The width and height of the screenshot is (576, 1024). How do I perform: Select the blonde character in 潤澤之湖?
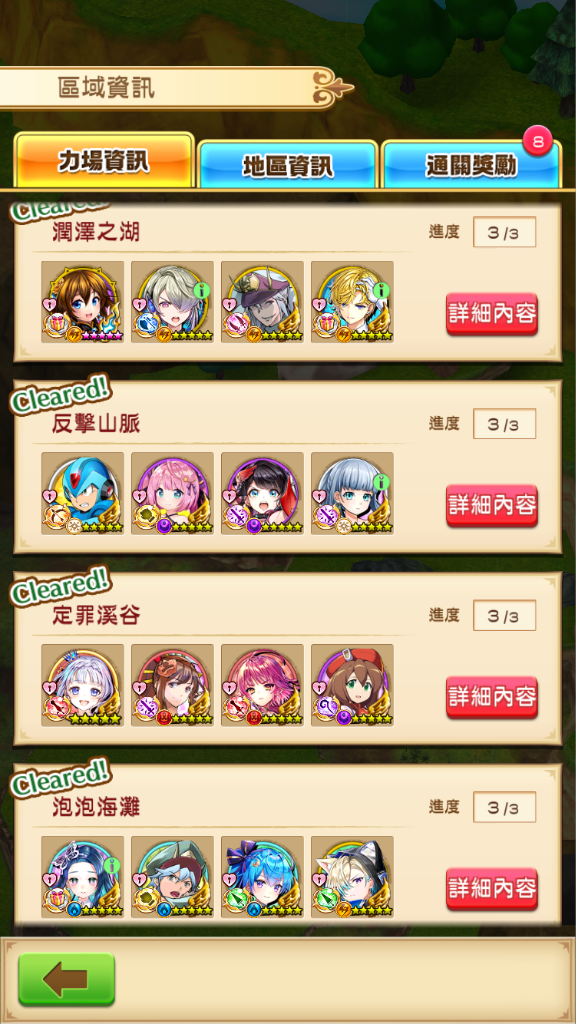pyautogui.click(x=353, y=302)
